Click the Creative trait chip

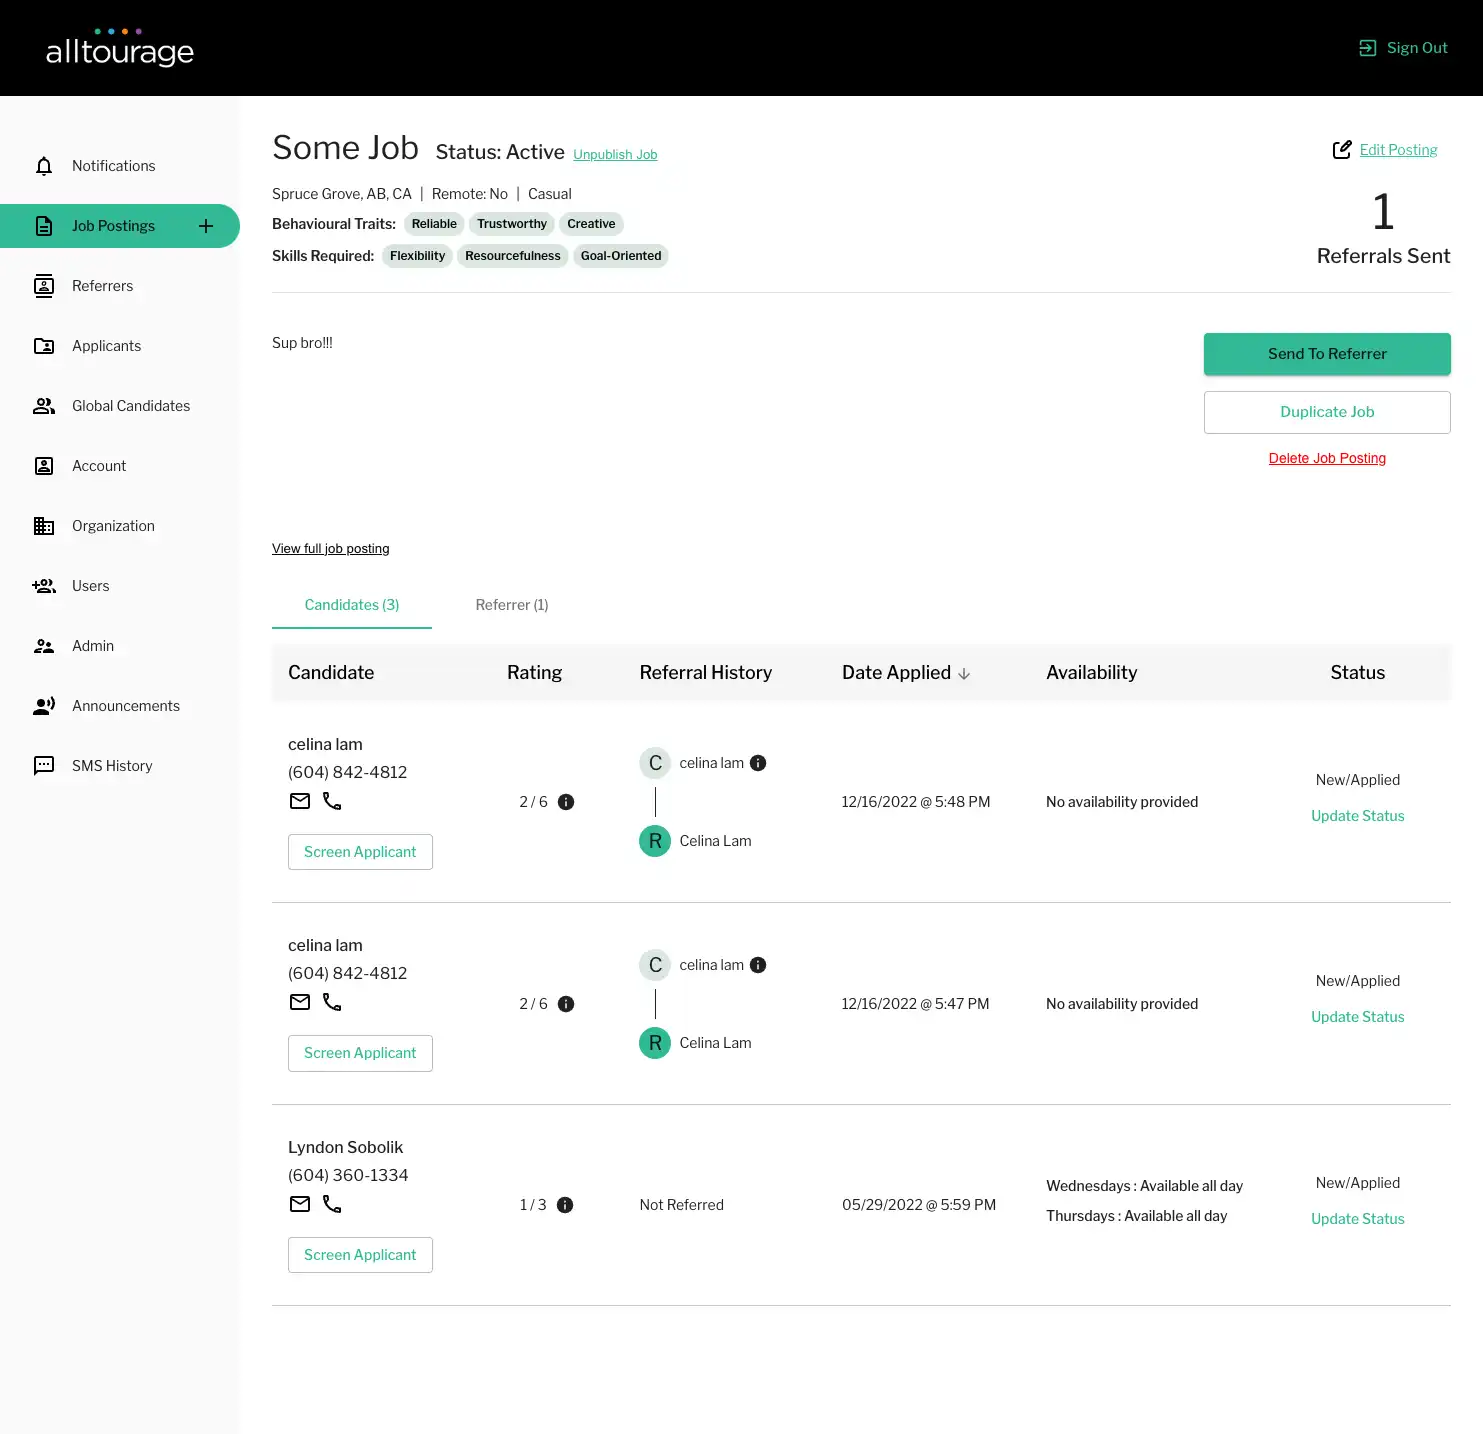tap(591, 224)
